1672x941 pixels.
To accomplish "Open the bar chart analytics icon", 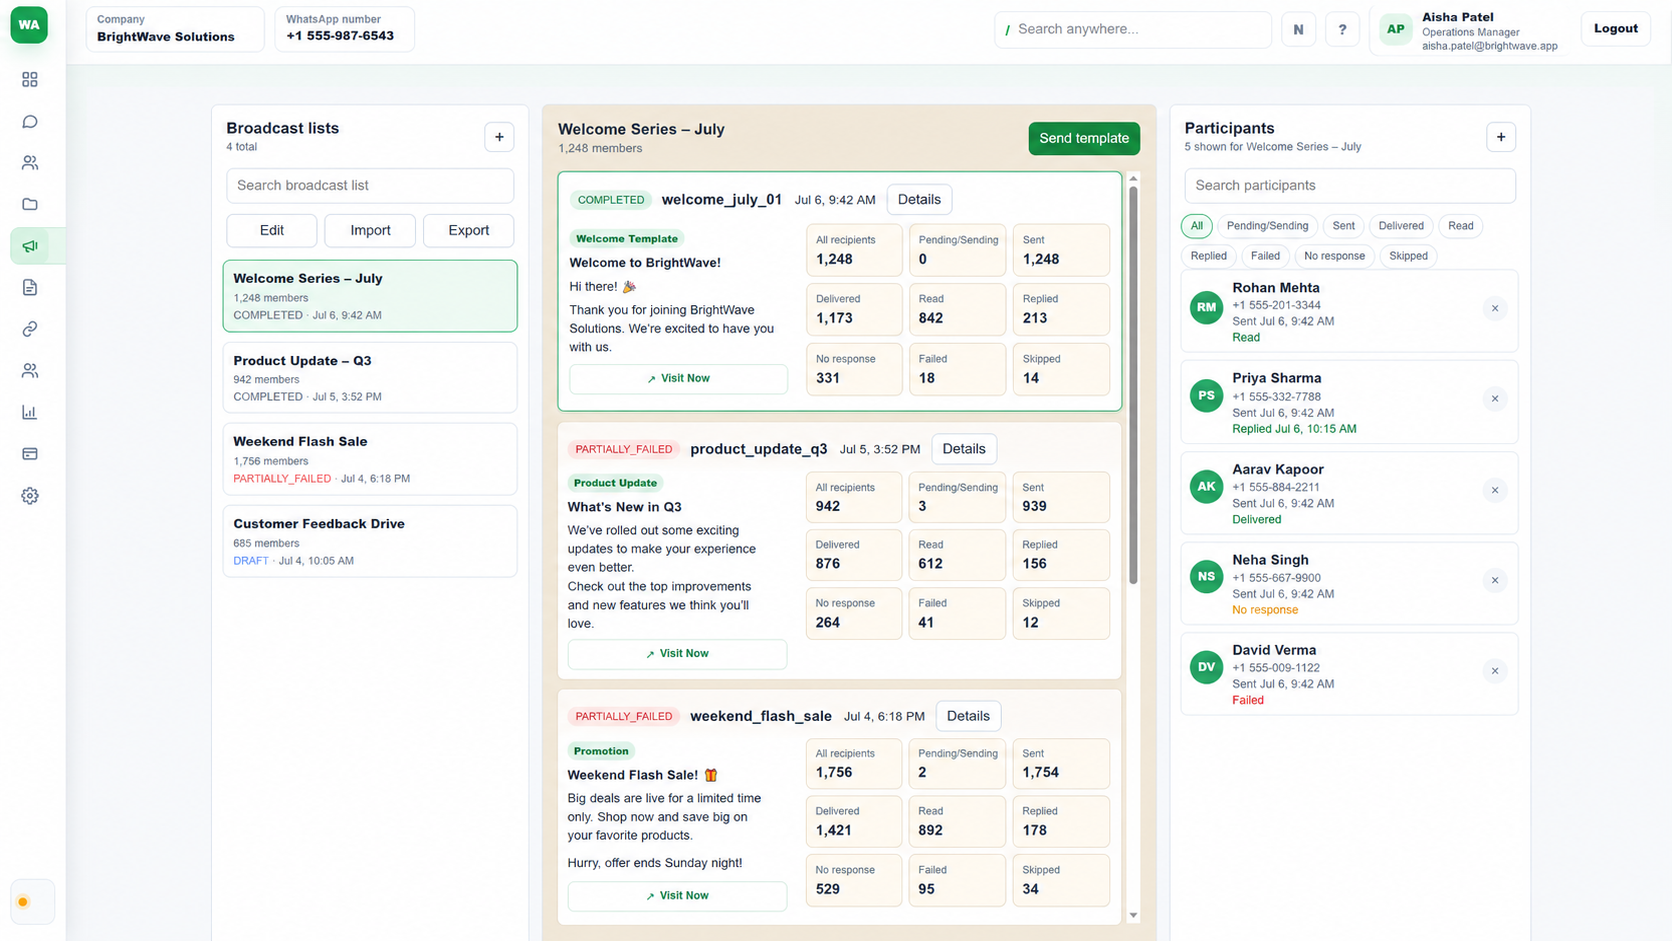I will click(30, 412).
